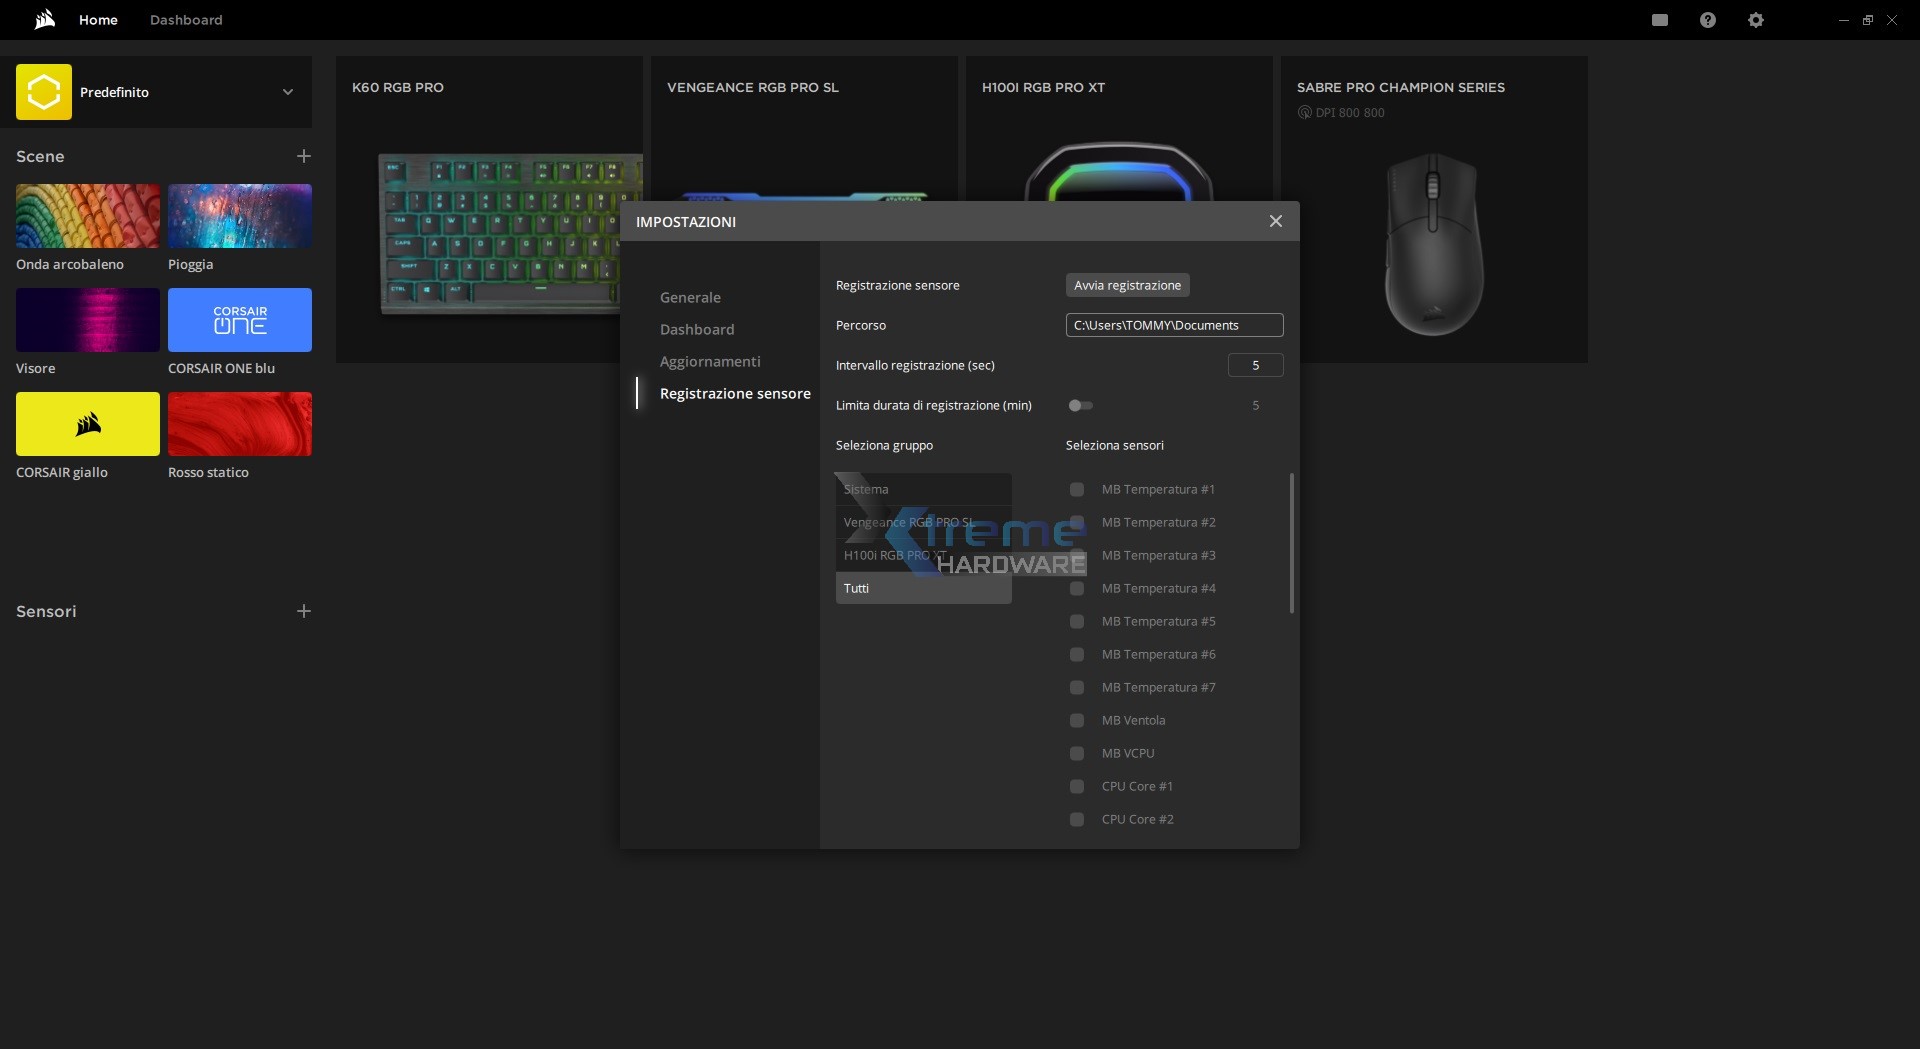Screen dimensions: 1920x1049
Task: Click the yellow Predefinito profile icon
Action: pyautogui.click(x=44, y=92)
